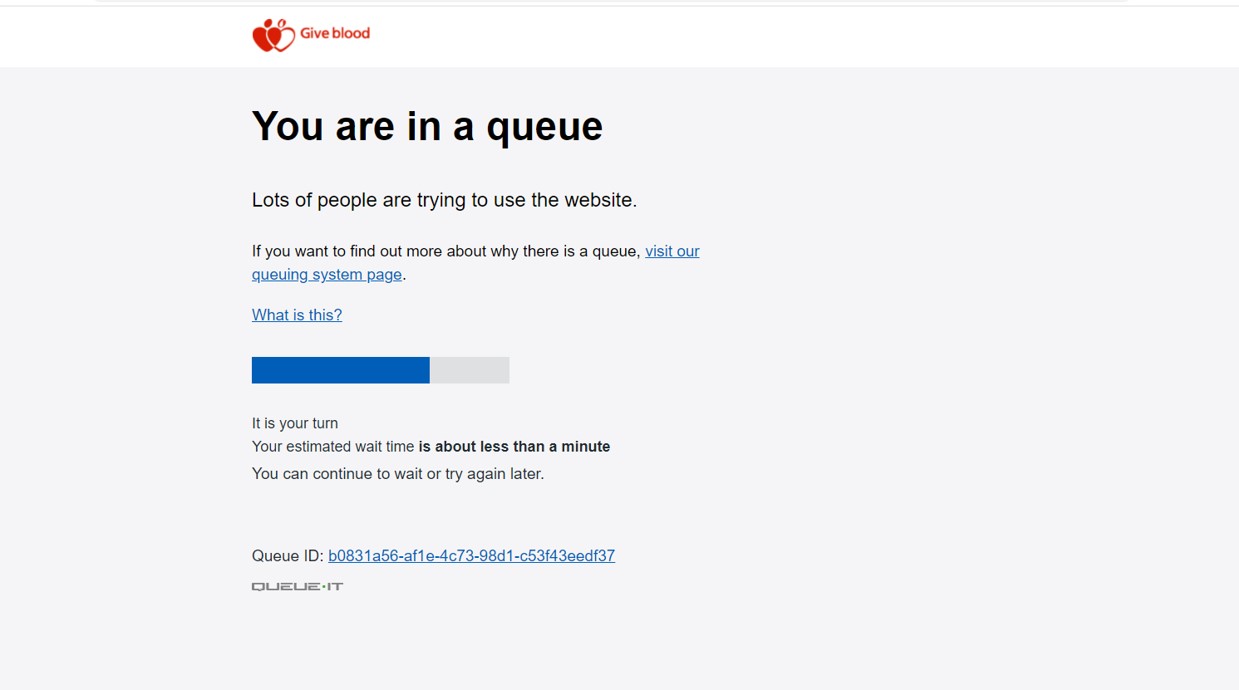Click the red "Give blood" logo text
This screenshot has width=1239, height=690.
tap(335, 33)
